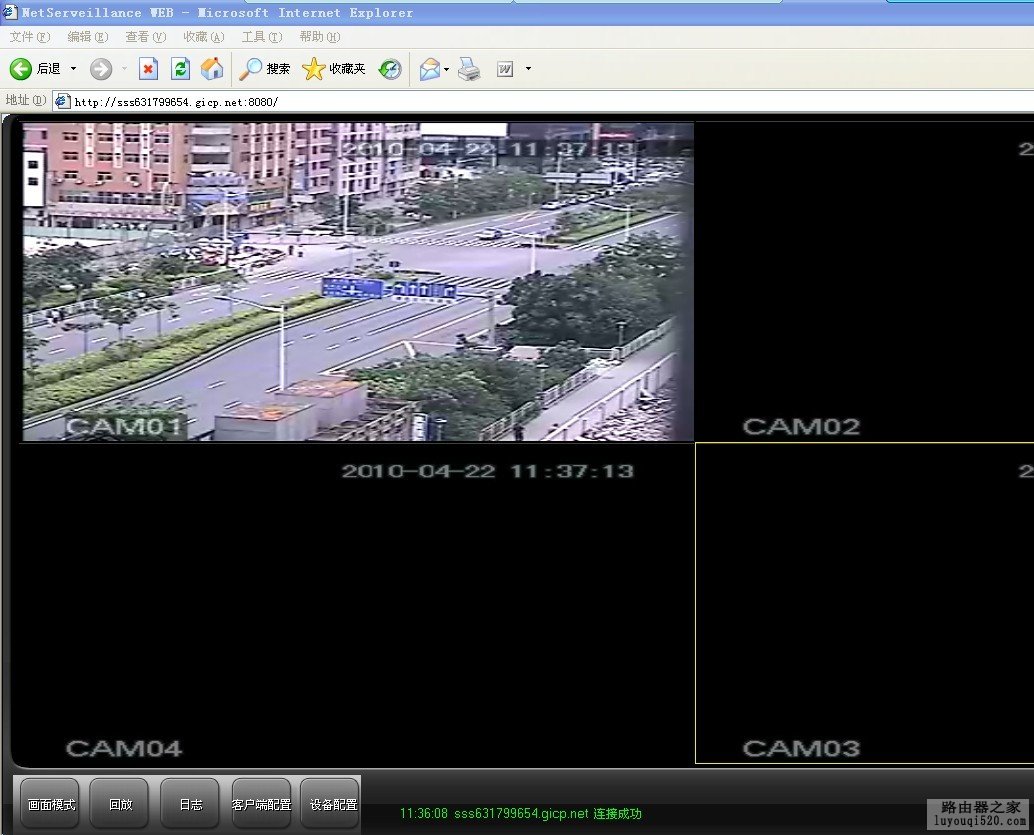
Task: Open the 日志 log button
Action: [189, 803]
